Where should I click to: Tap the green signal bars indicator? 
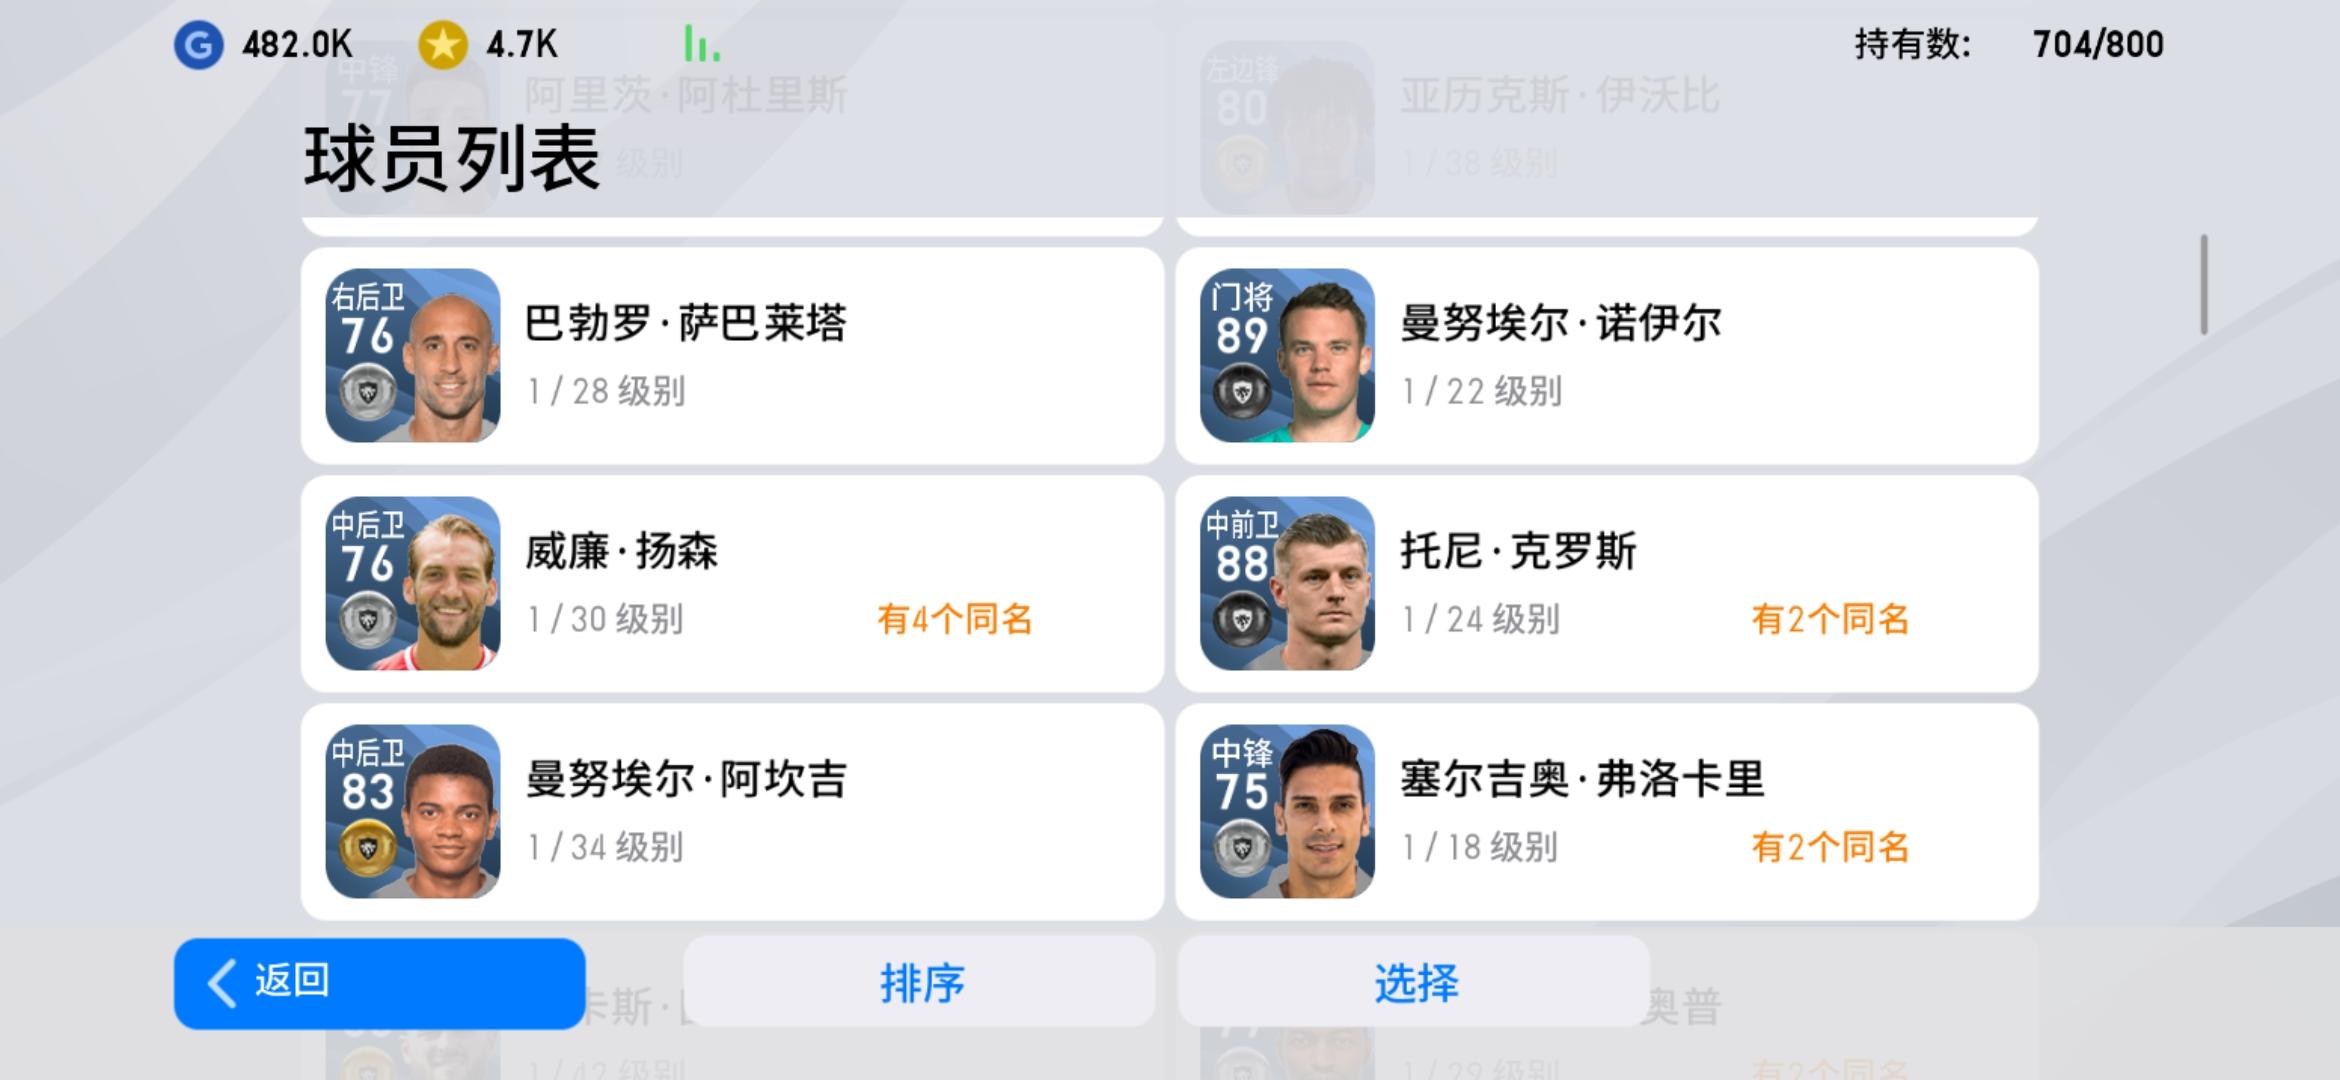click(x=701, y=44)
